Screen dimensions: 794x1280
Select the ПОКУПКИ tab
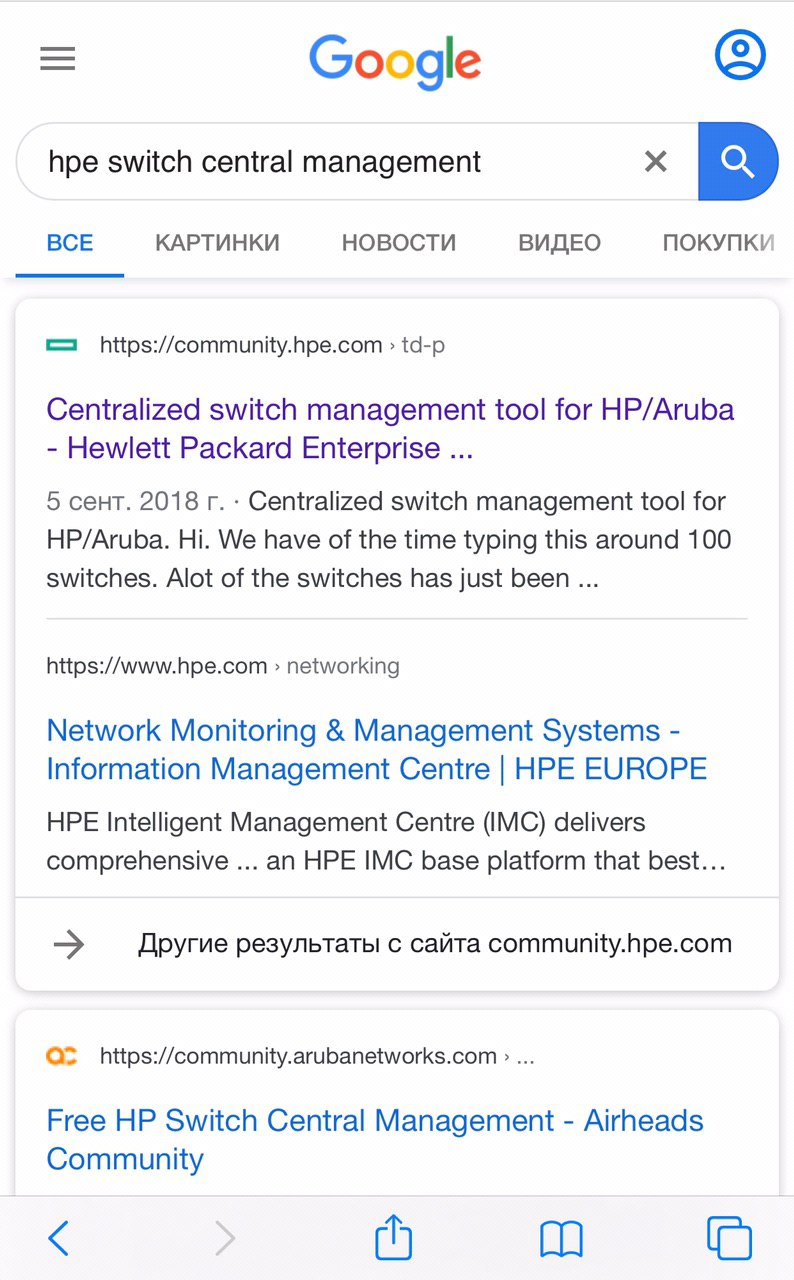coord(718,242)
